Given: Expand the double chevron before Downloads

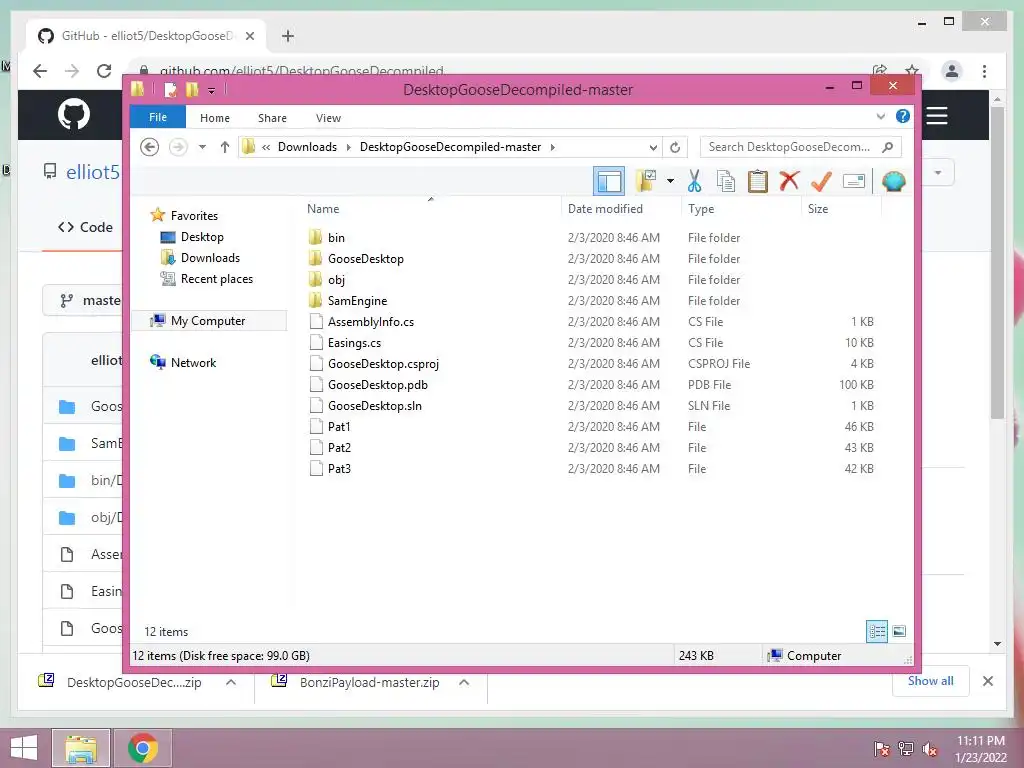Looking at the screenshot, I should point(266,147).
